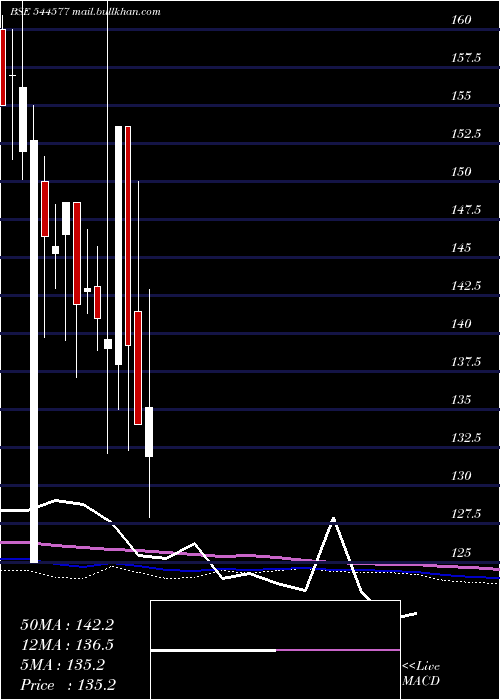500x700 pixels.
Task: Click the 150 price axis label
Action: [461, 171]
